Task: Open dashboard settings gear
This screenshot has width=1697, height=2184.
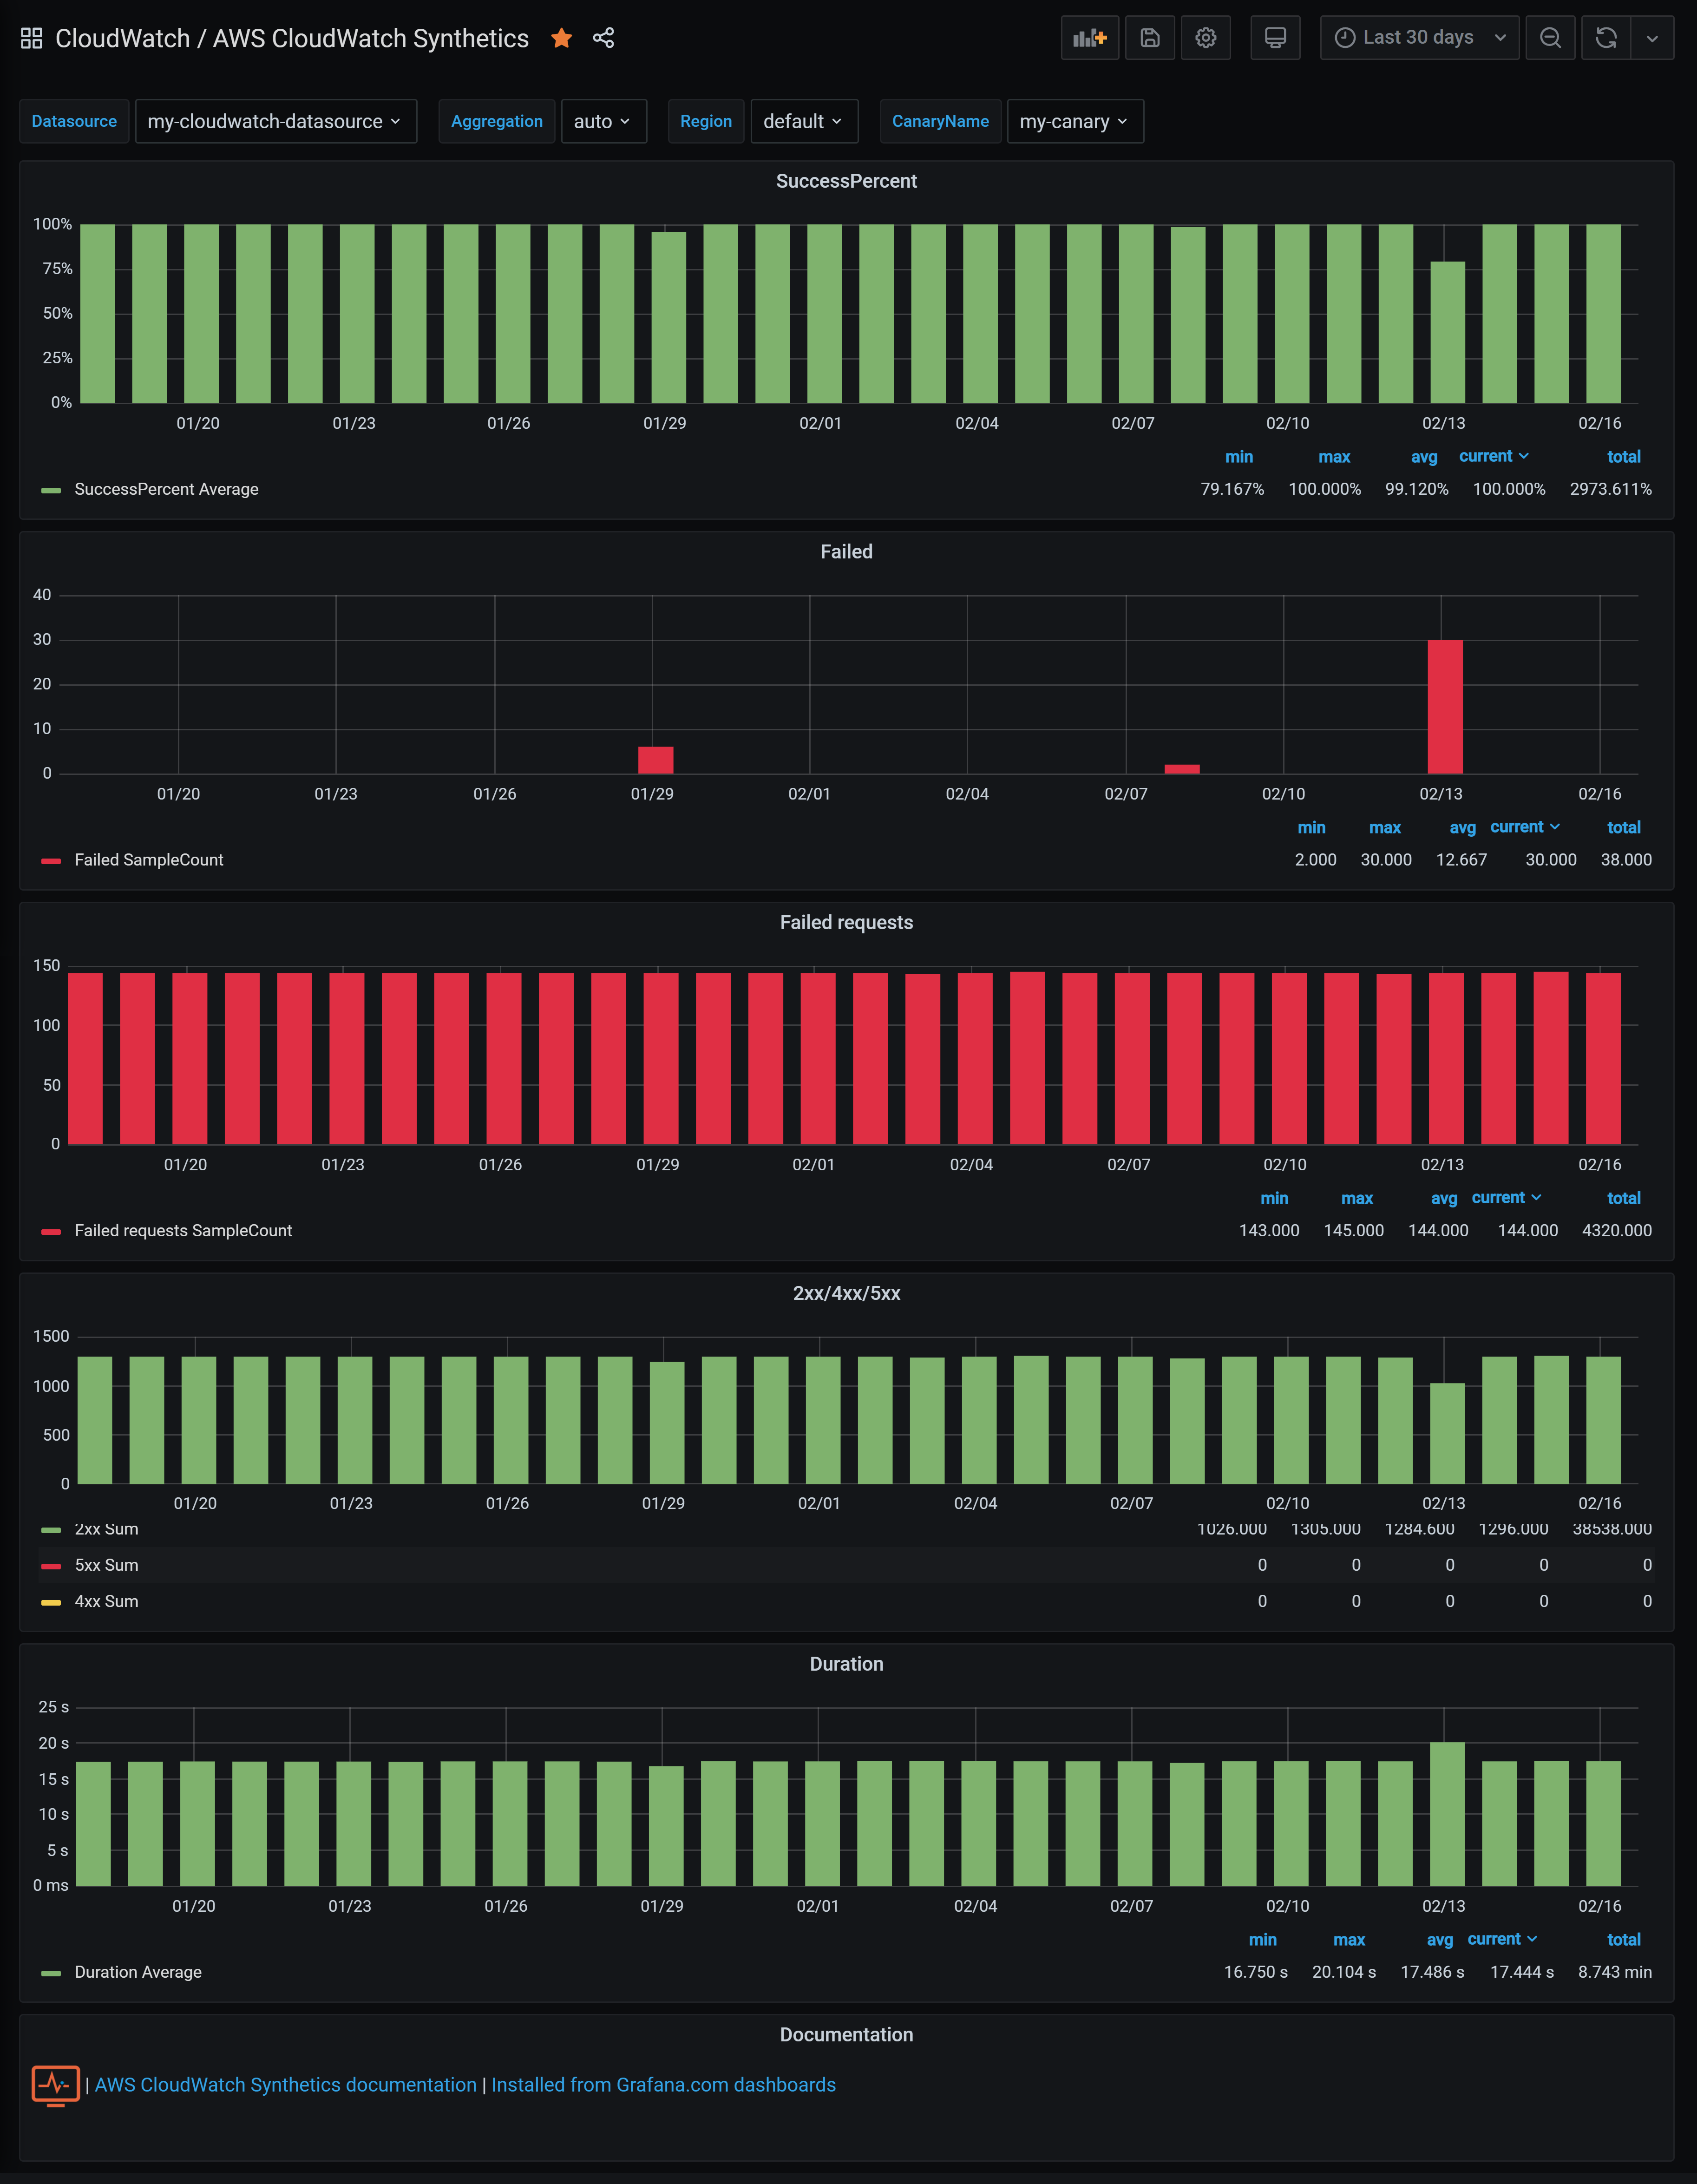Action: [1205, 38]
